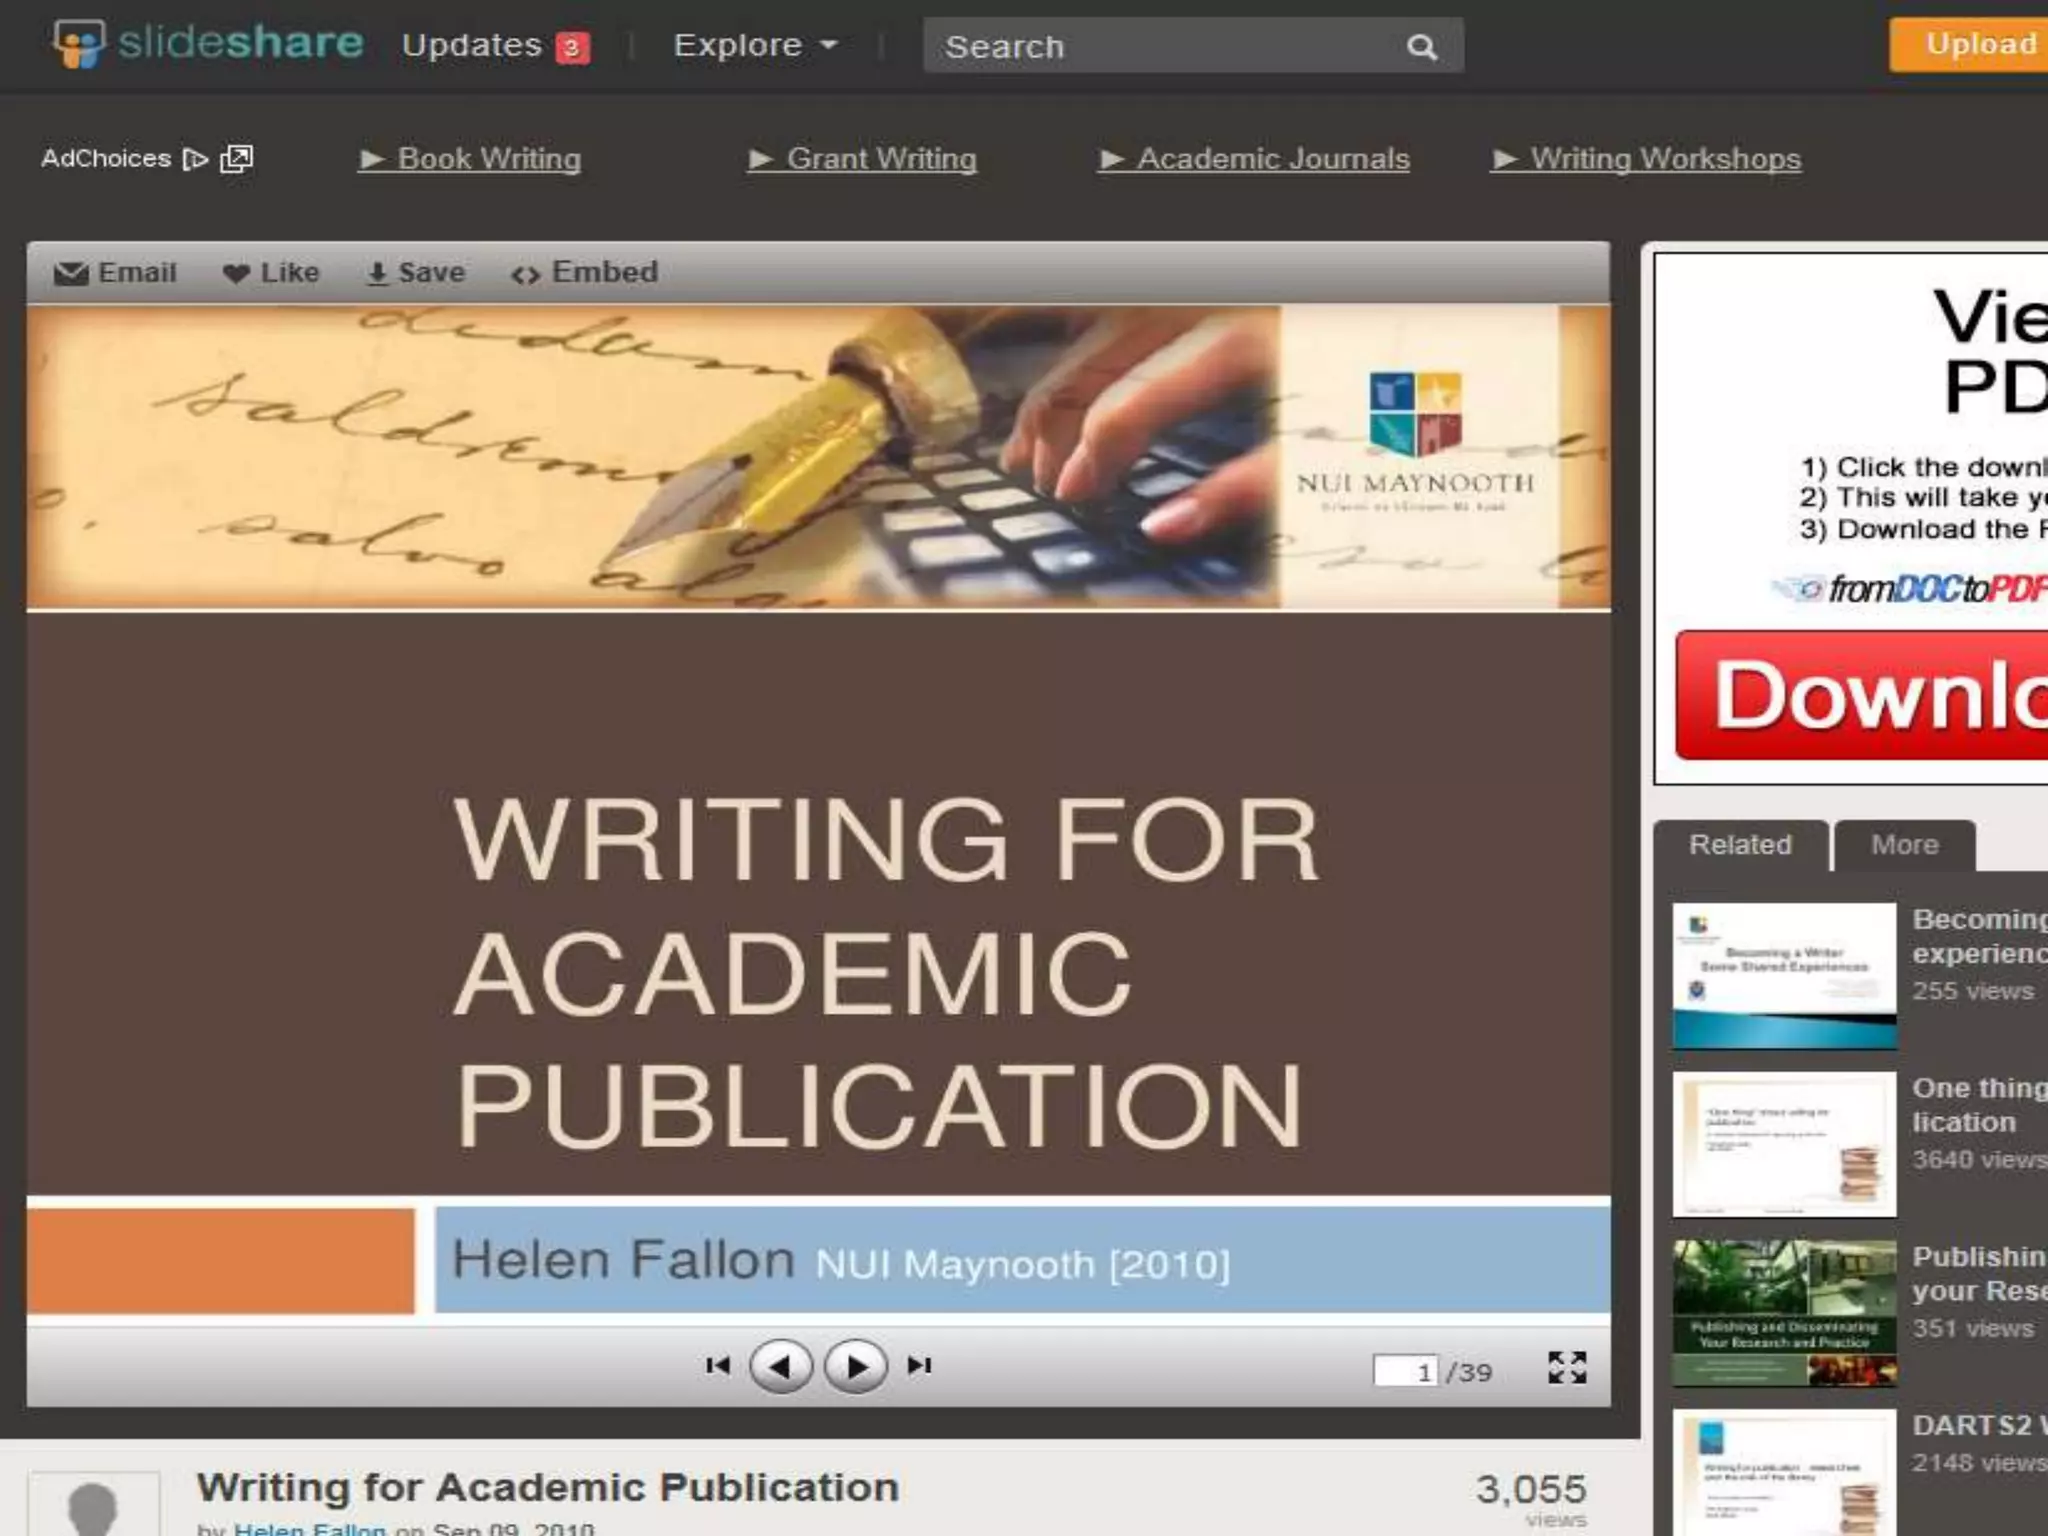The image size is (2048, 1536).
Task: Advance to next slide arrow
Action: [x=856, y=1366]
